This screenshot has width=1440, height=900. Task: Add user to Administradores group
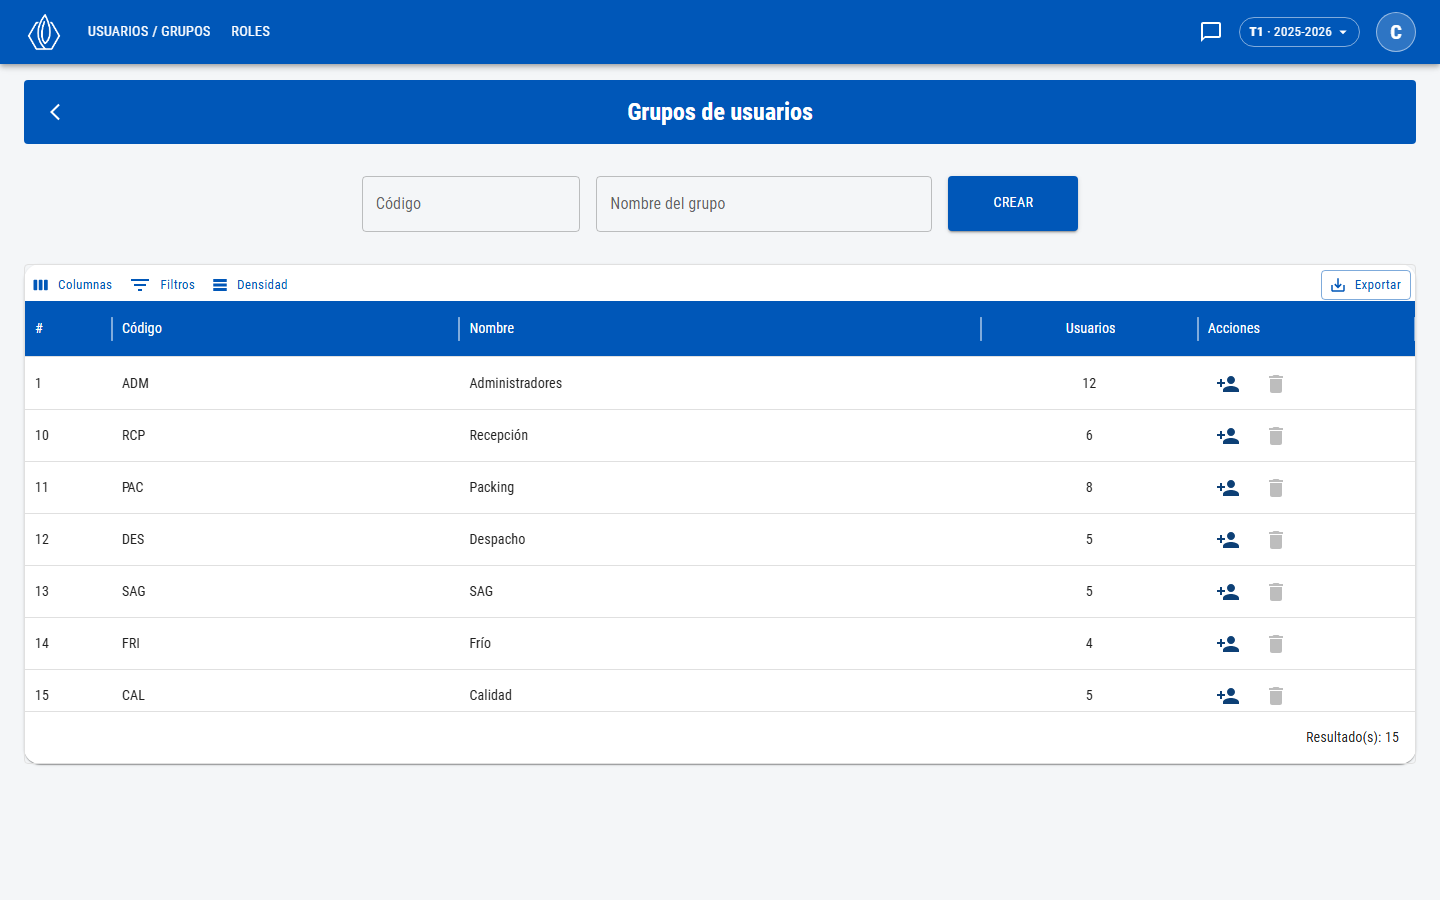[1228, 384]
